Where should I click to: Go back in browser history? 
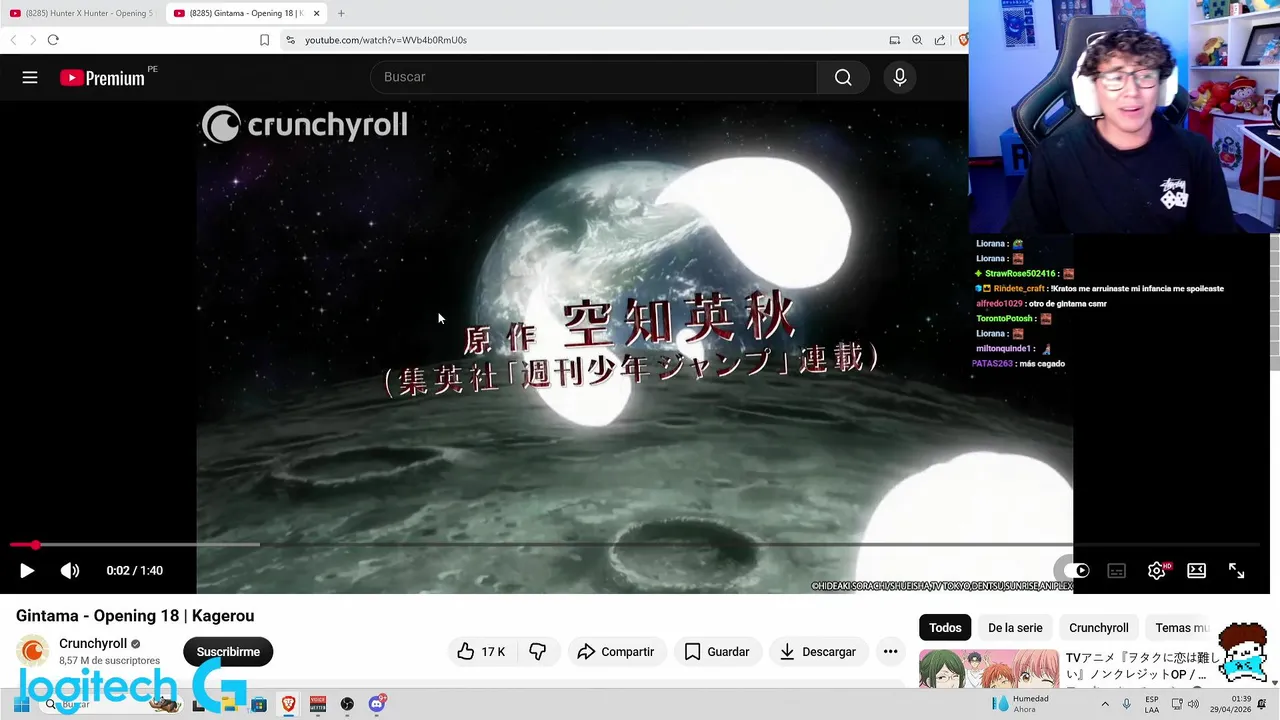pyautogui.click(x=13, y=40)
